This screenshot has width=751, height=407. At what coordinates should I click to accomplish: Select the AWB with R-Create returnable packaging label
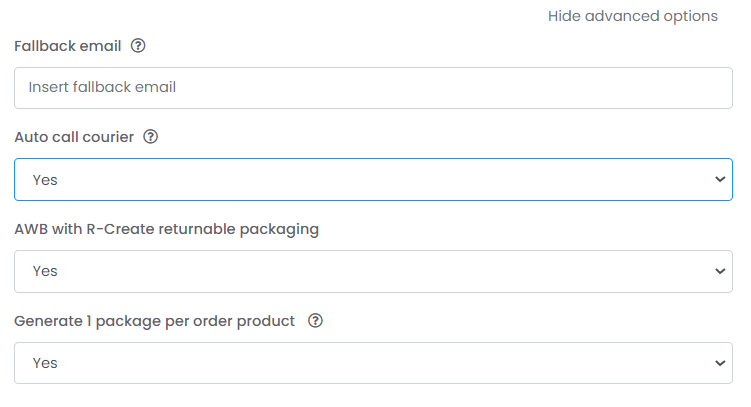(166, 229)
